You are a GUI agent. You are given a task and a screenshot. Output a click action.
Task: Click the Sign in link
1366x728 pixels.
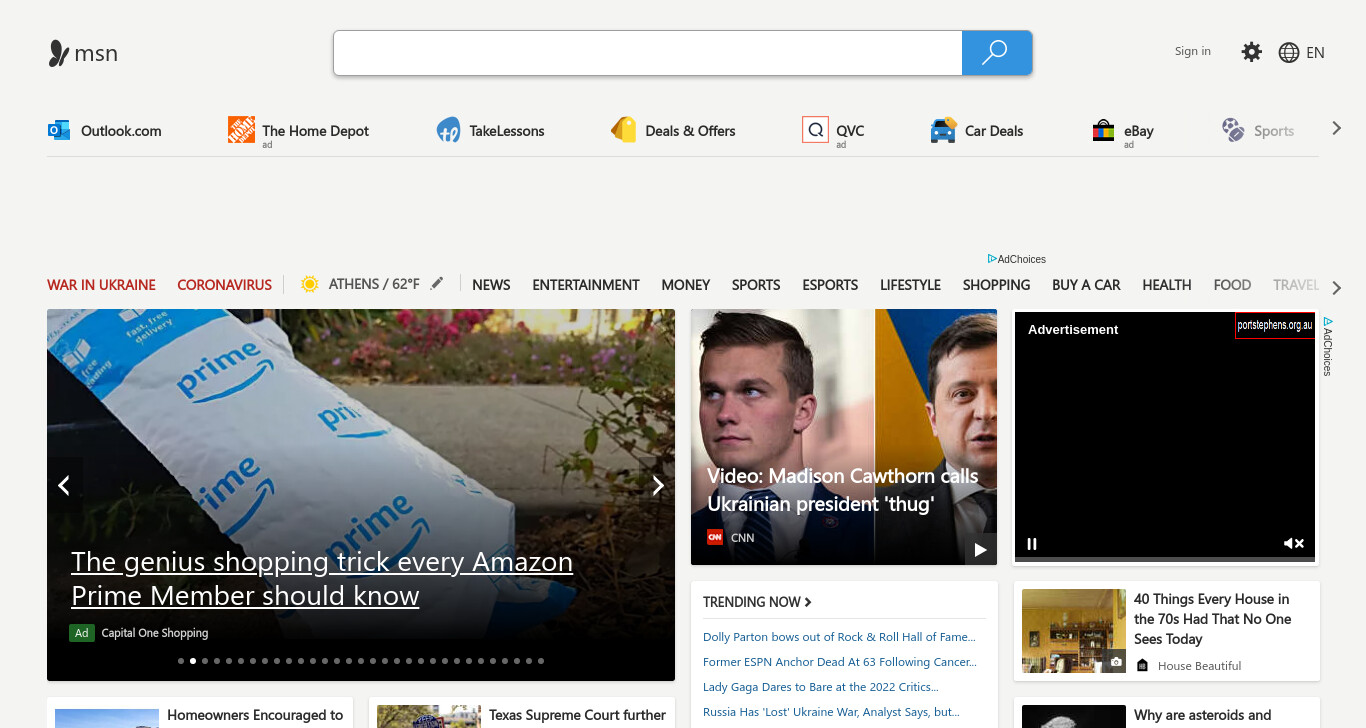click(x=1192, y=51)
